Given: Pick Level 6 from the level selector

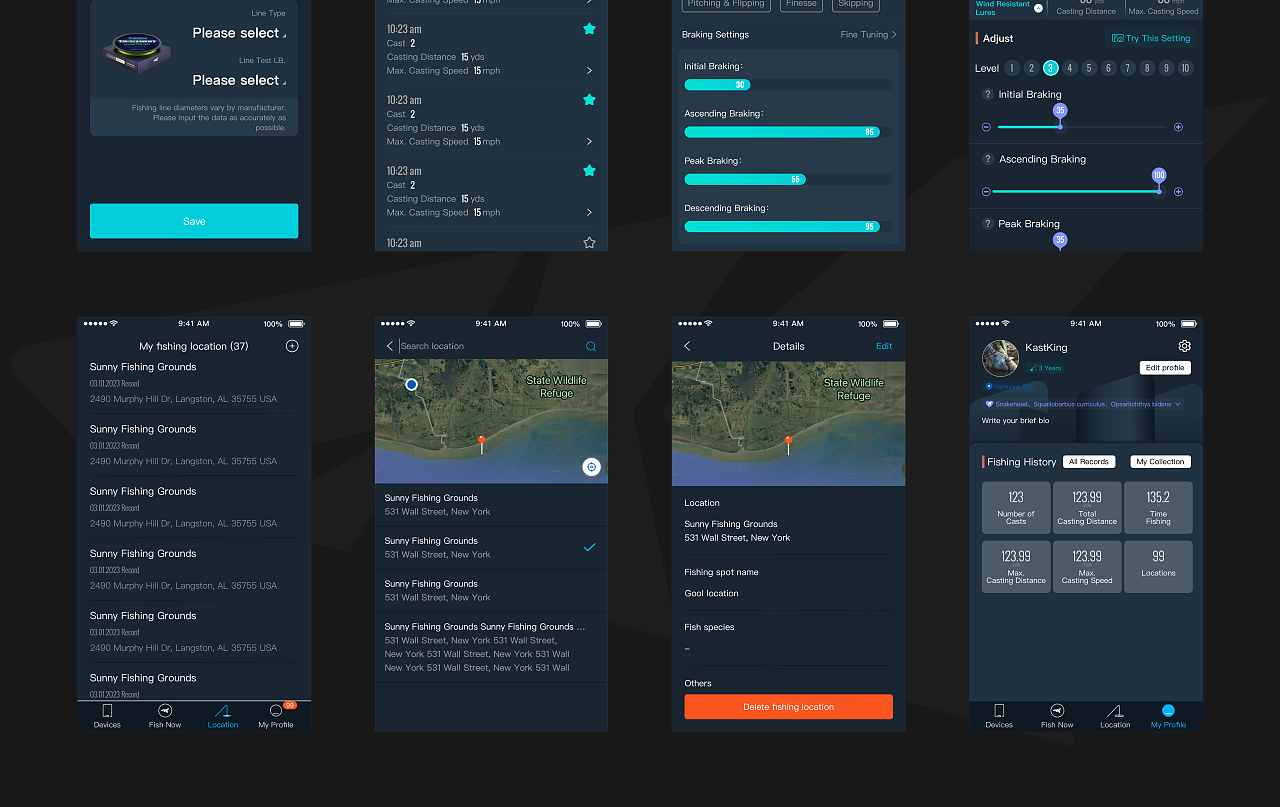Looking at the screenshot, I should point(1108,68).
